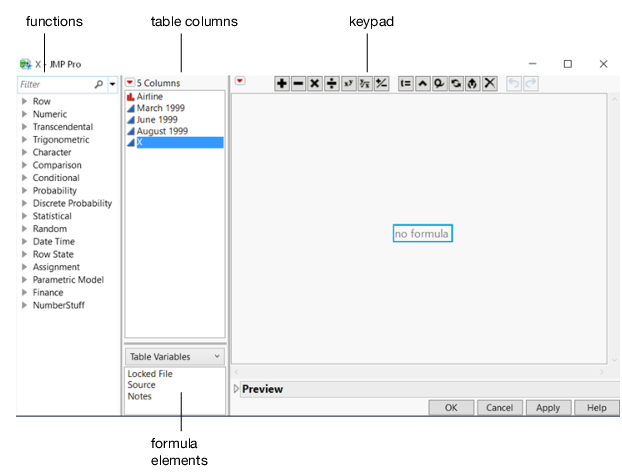The width and height of the screenshot is (622, 475).
Task: Expand the Character function group
Action: click(x=24, y=152)
